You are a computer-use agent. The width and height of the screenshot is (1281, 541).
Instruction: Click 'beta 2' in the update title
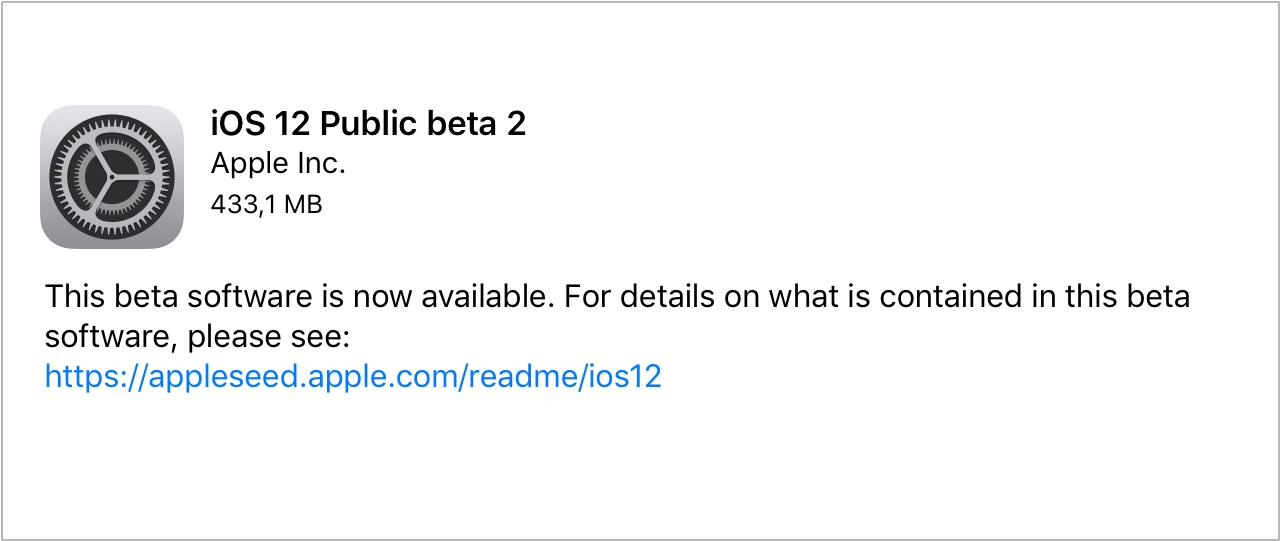[x=482, y=123]
